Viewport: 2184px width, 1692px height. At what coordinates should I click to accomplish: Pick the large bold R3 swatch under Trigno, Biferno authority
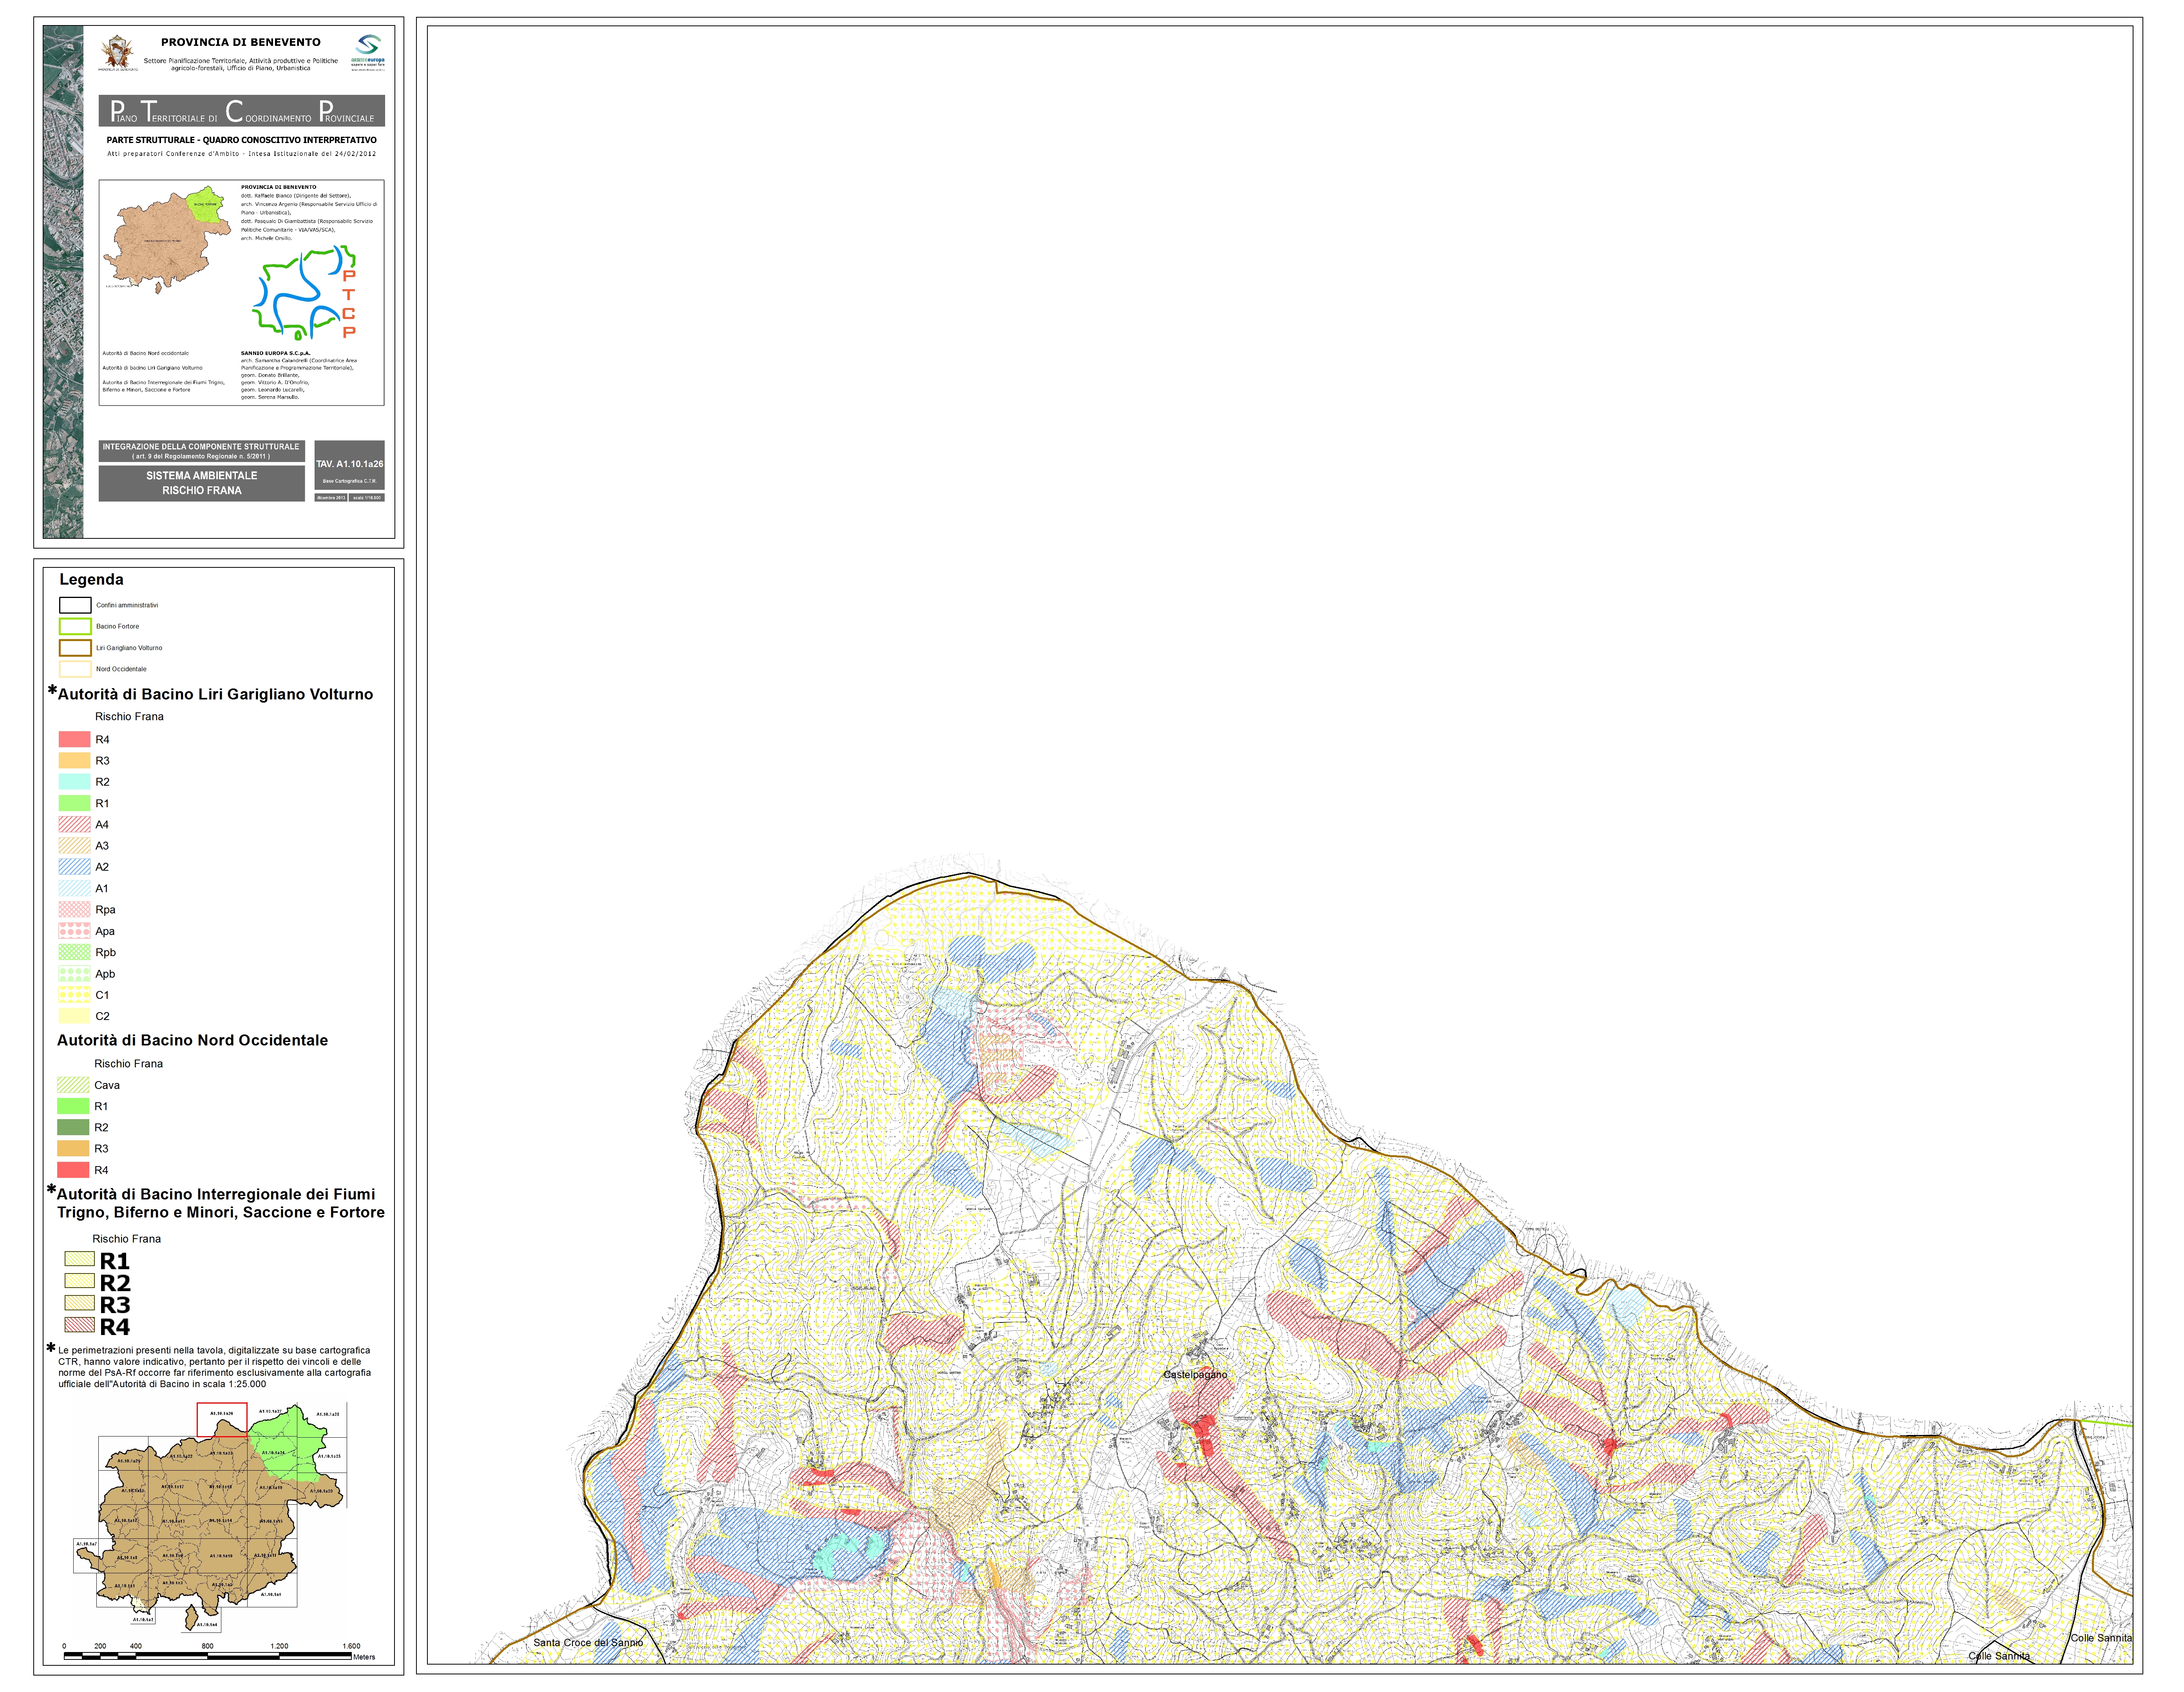pyautogui.click(x=80, y=1302)
